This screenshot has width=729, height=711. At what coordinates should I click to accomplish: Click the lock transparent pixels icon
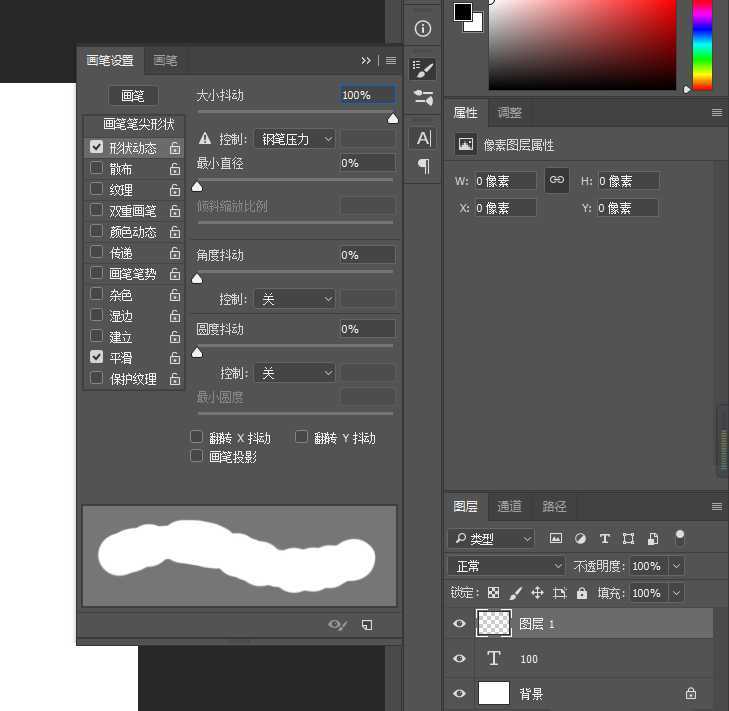click(494, 593)
